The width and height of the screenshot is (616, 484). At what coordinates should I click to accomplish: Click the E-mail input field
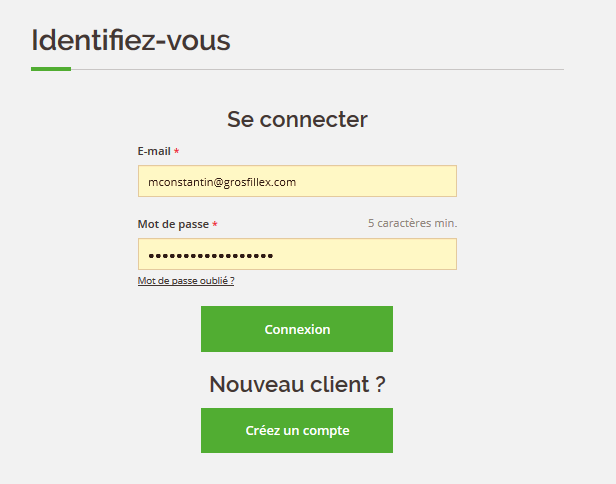[297, 181]
